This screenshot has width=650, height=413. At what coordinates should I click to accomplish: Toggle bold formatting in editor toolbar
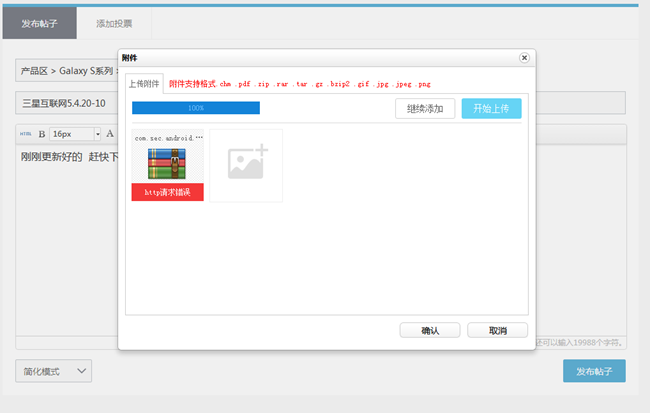(x=42, y=134)
